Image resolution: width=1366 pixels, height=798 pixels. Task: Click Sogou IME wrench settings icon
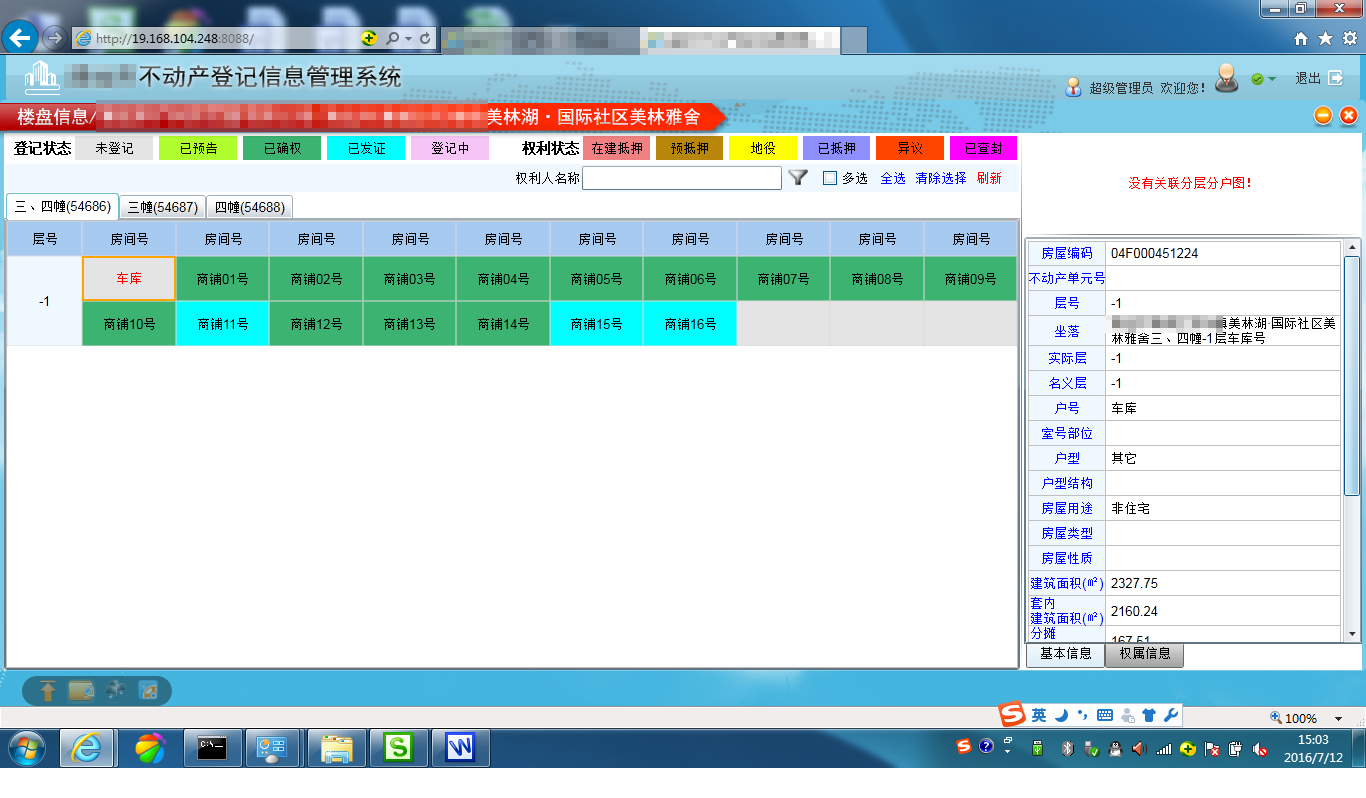click(1171, 714)
